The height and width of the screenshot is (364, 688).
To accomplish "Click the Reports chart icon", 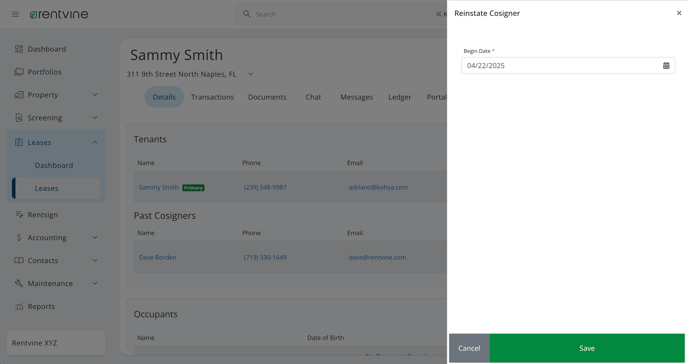I will pos(19,307).
